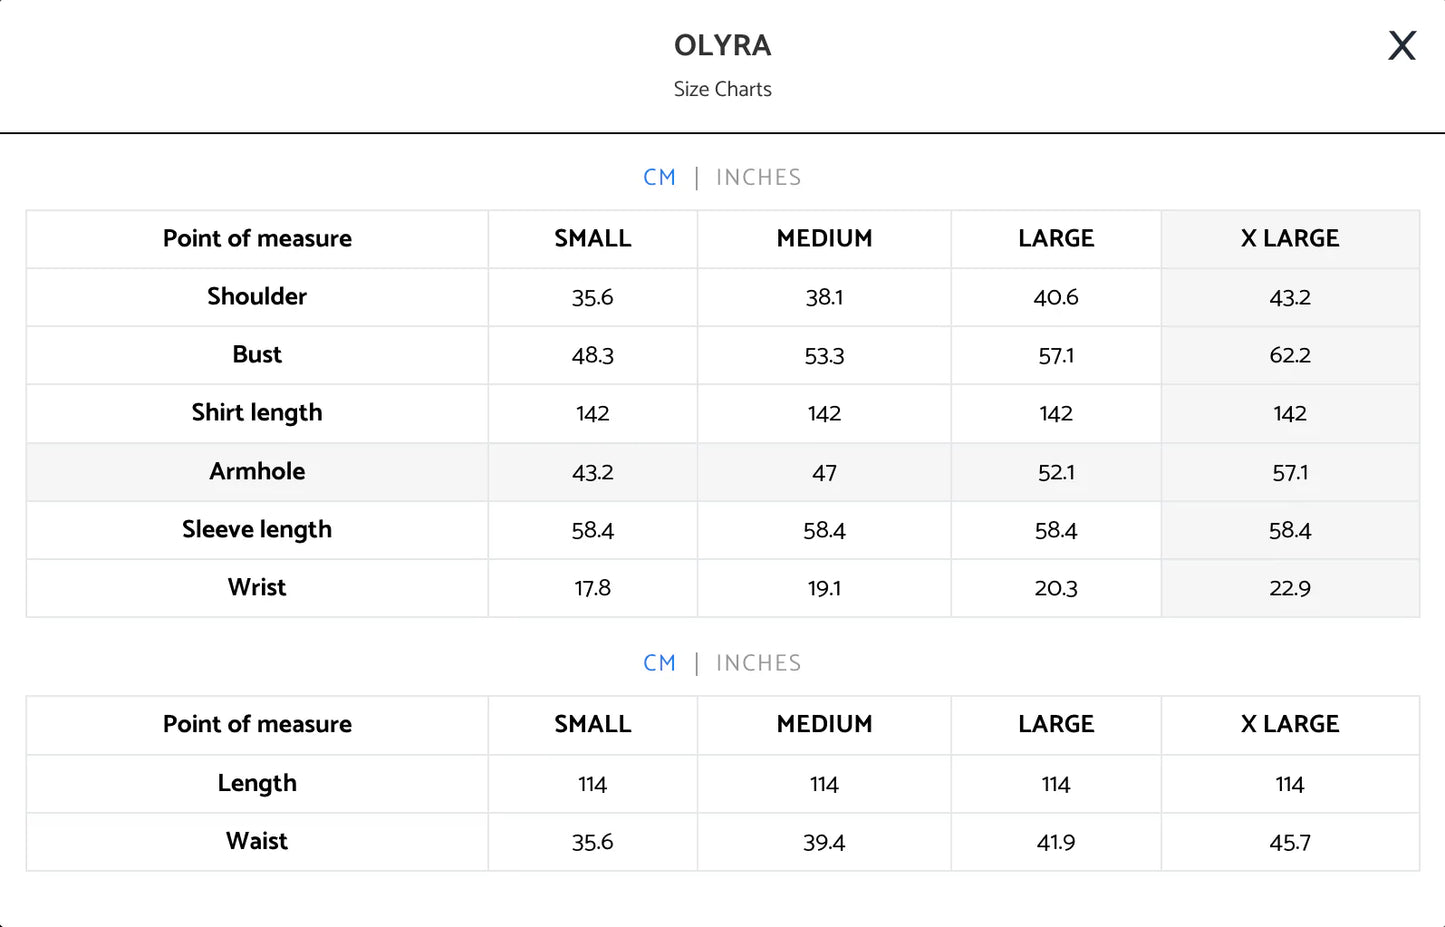
Task: Click X LARGE header in top table
Action: pyautogui.click(x=1290, y=239)
